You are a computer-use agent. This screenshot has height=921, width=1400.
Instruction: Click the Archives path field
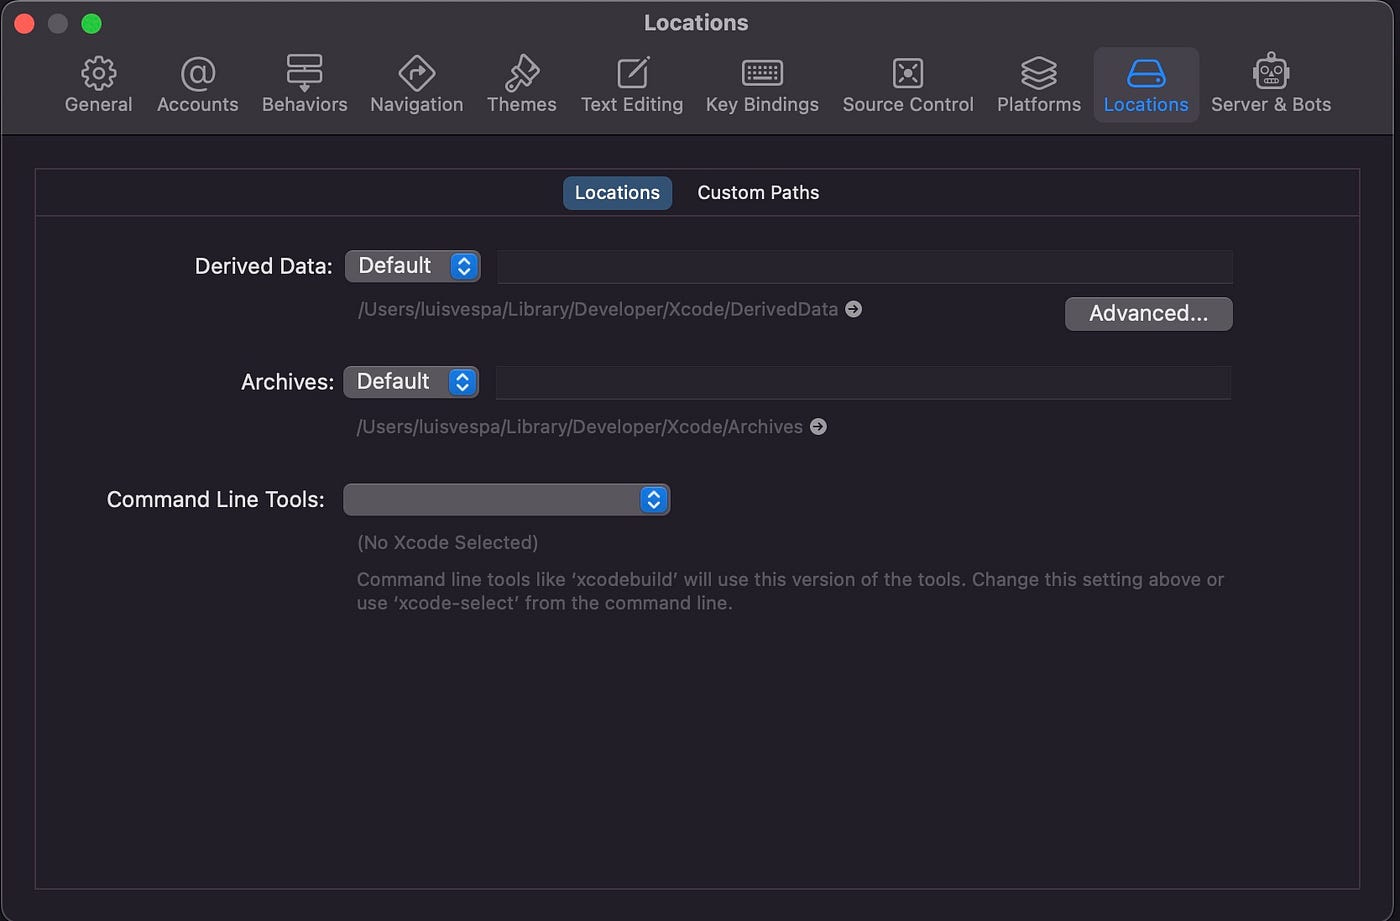[x=863, y=383]
